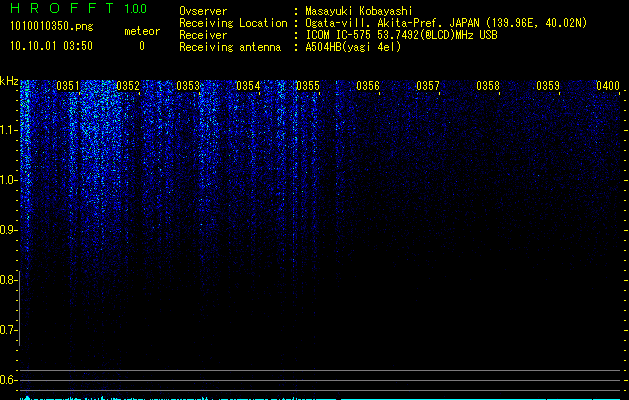Click the 0.6 kHz axis label
This screenshot has width=629, height=400.
click(x=7, y=380)
